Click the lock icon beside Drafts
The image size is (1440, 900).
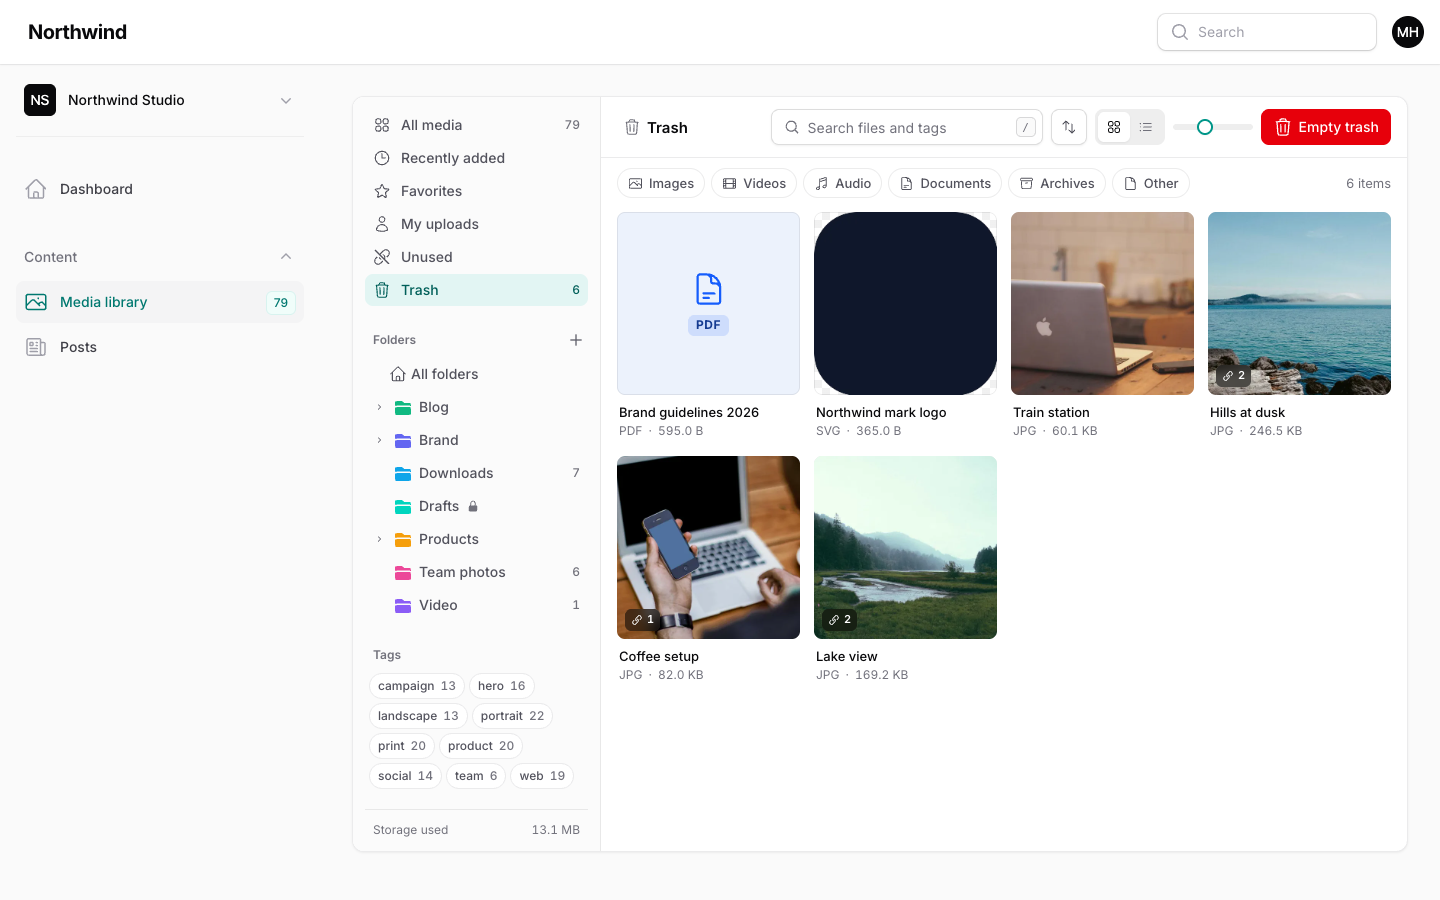click(473, 506)
